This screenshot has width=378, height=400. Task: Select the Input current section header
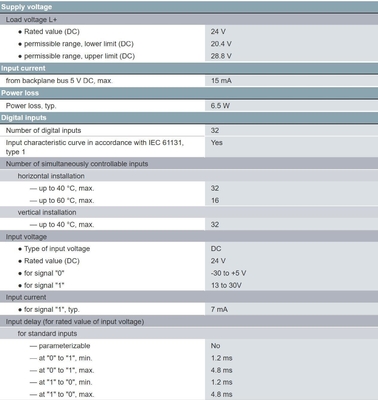click(189, 68)
